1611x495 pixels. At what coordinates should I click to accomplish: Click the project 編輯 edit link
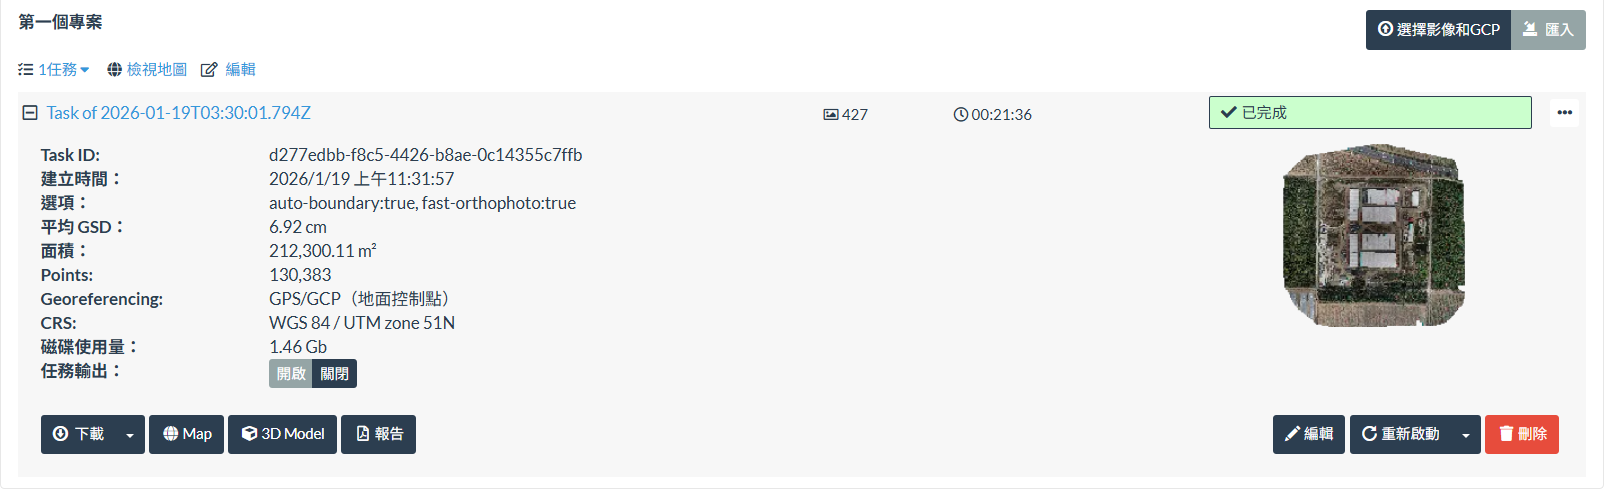pos(229,70)
